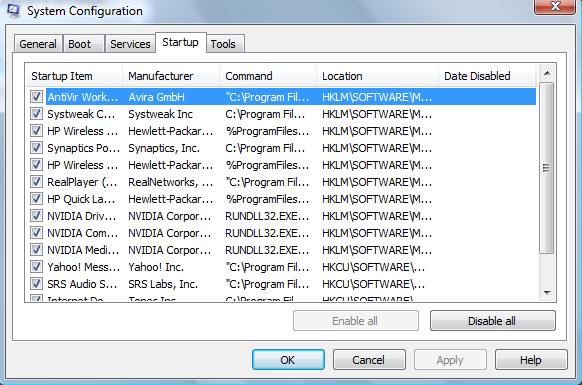The image size is (582, 385).
Task: Click the Cancel button
Action: click(x=369, y=360)
